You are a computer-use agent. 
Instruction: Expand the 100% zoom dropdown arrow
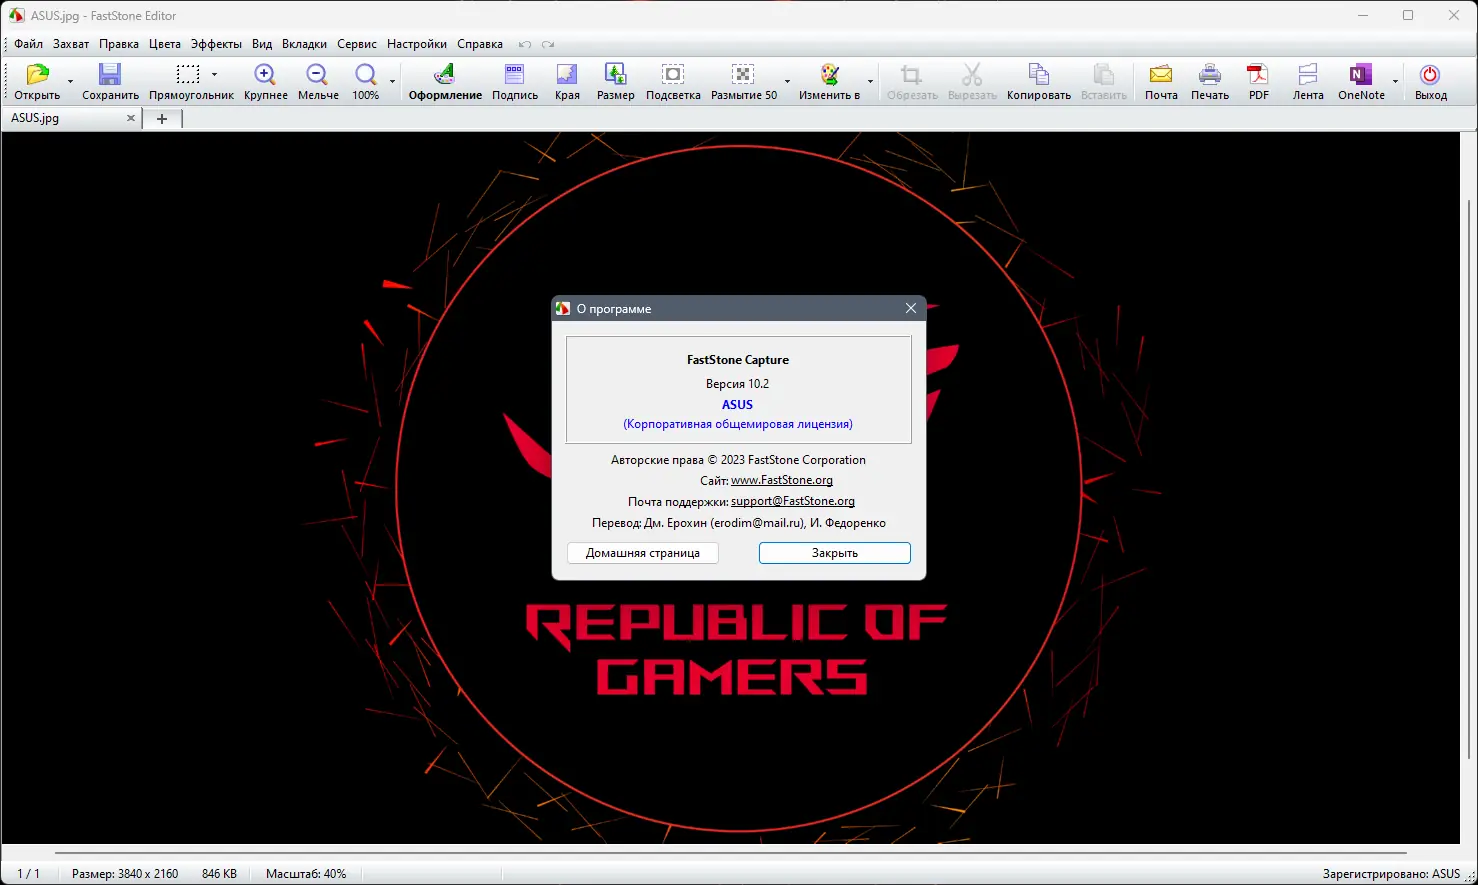pos(392,80)
